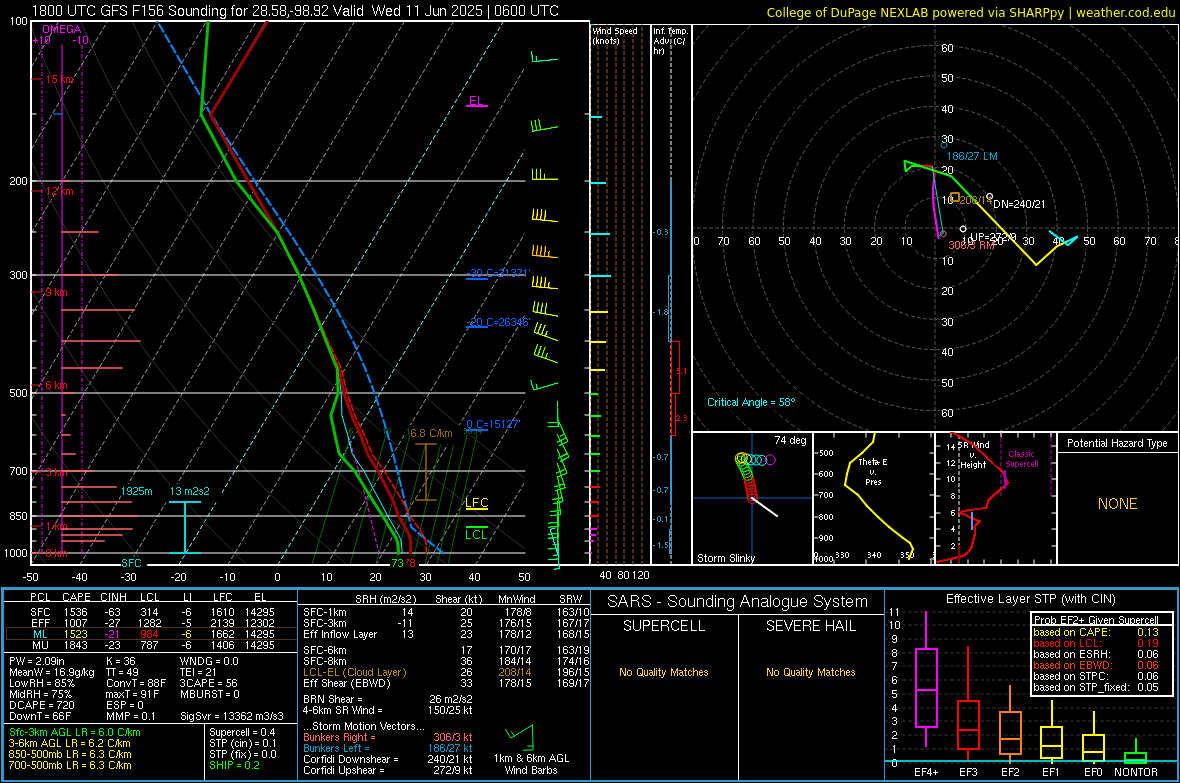
Task: Click the LCL-EL (Cloud Layer) row
Action: pos(446,672)
